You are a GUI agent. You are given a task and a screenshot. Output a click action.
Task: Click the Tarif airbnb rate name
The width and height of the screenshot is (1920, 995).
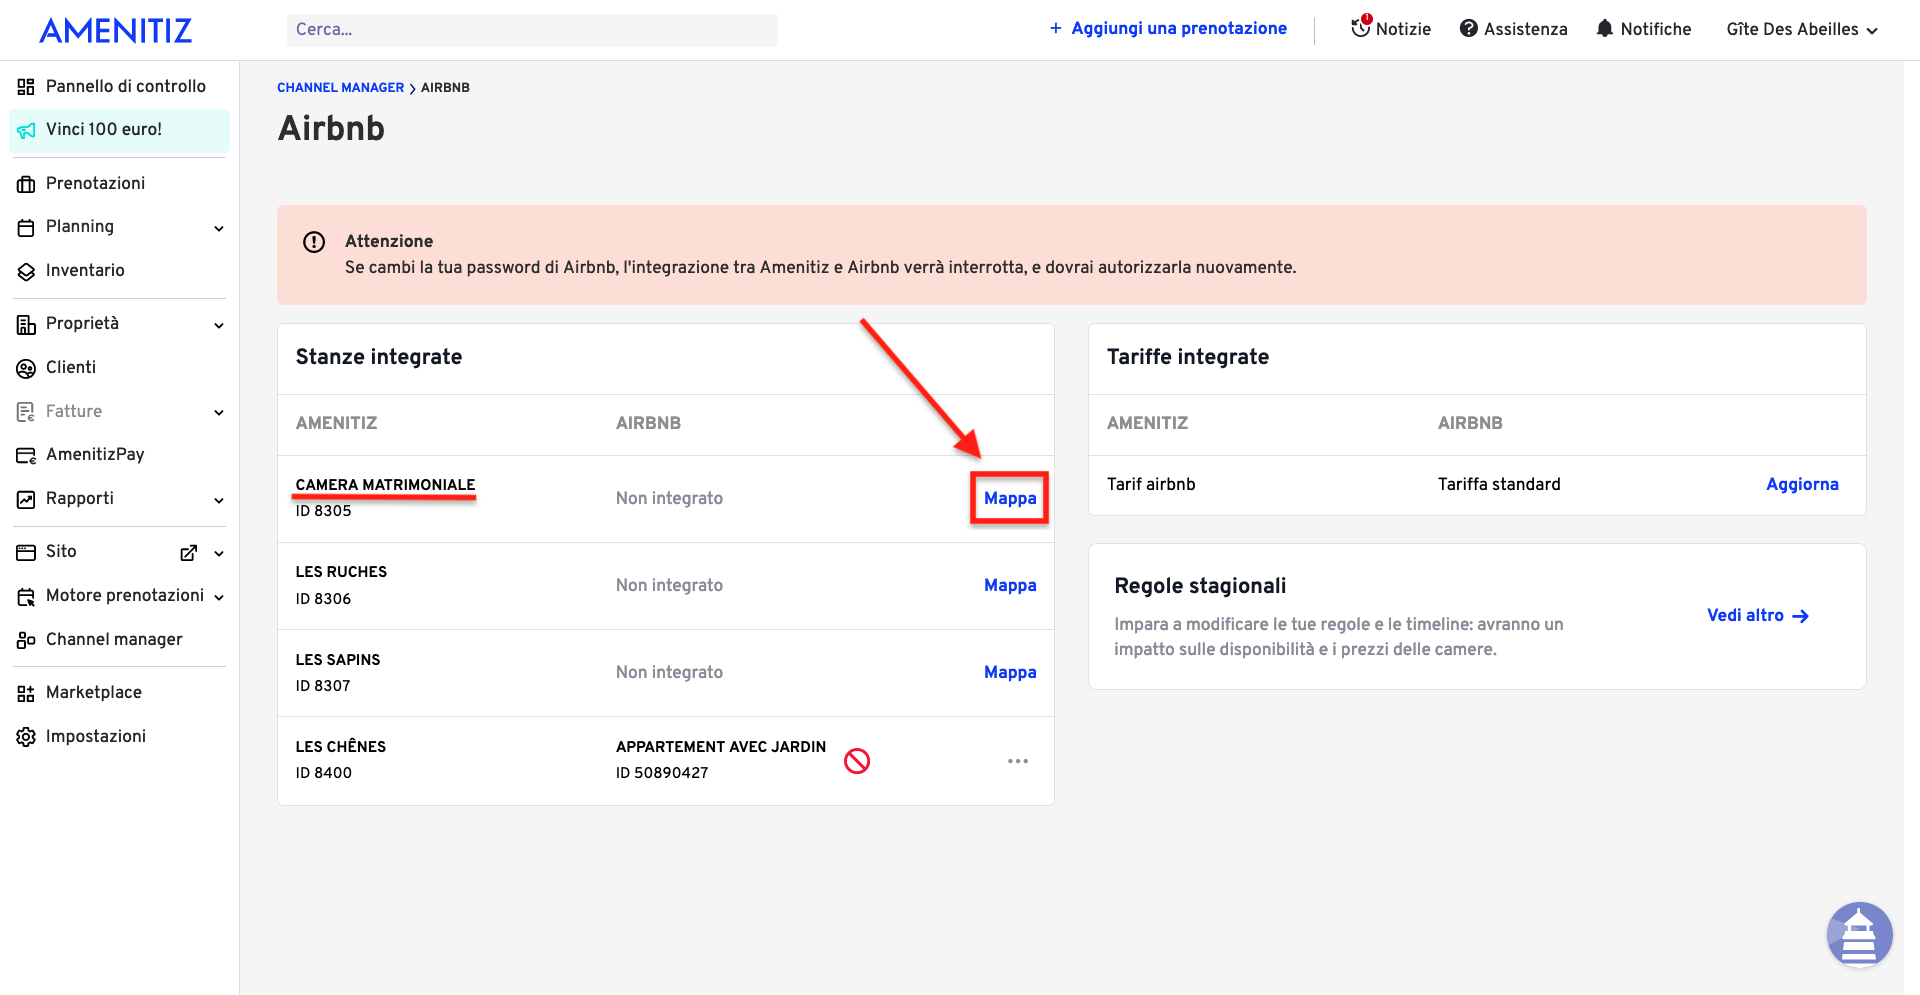click(1151, 484)
